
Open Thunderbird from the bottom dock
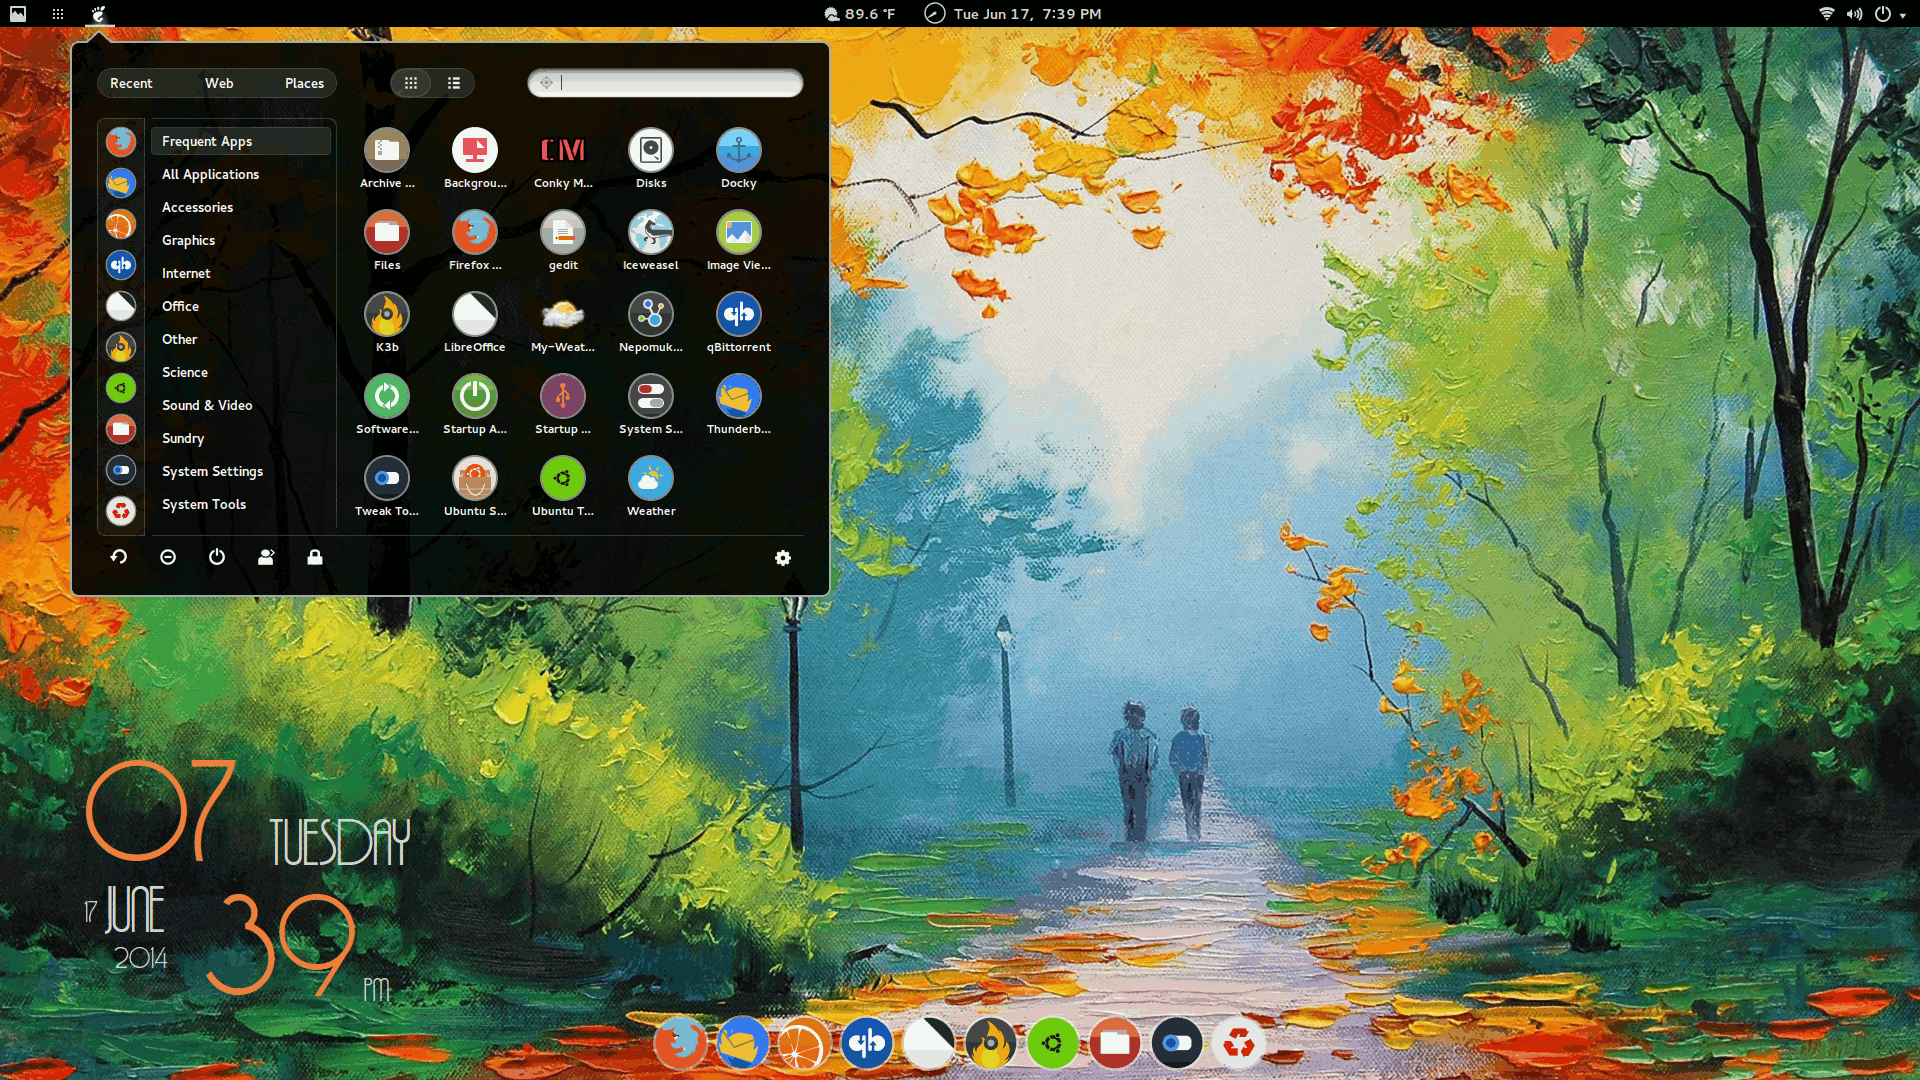click(743, 1043)
